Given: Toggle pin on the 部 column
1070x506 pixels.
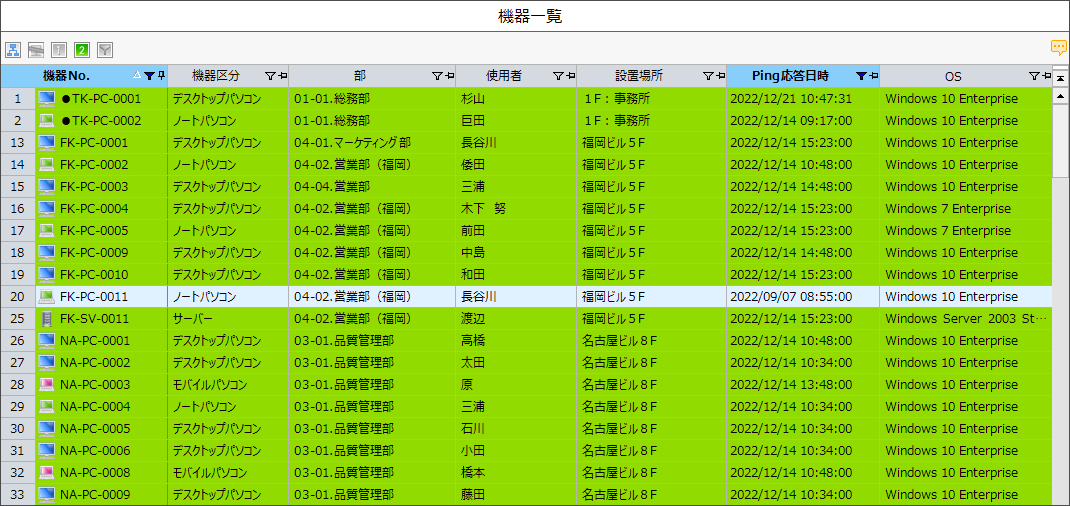Looking at the screenshot, I should click(449, 76).
